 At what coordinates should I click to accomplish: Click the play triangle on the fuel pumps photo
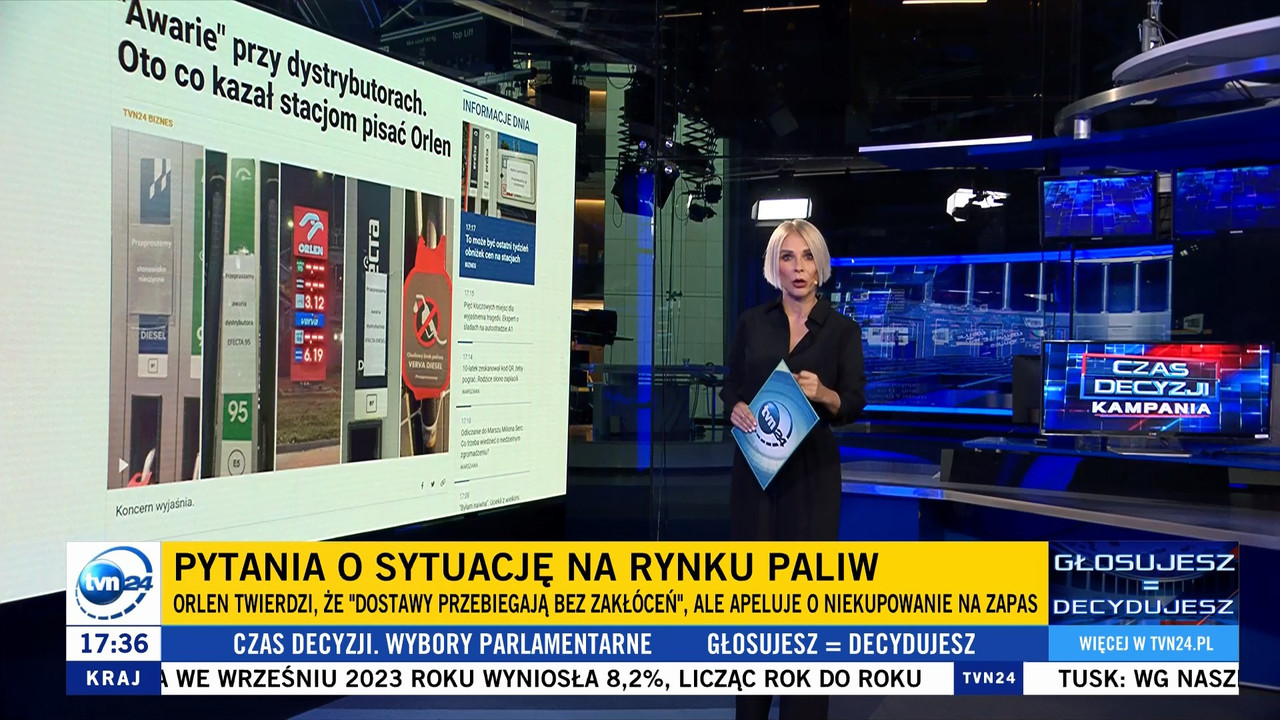point(123,465)
